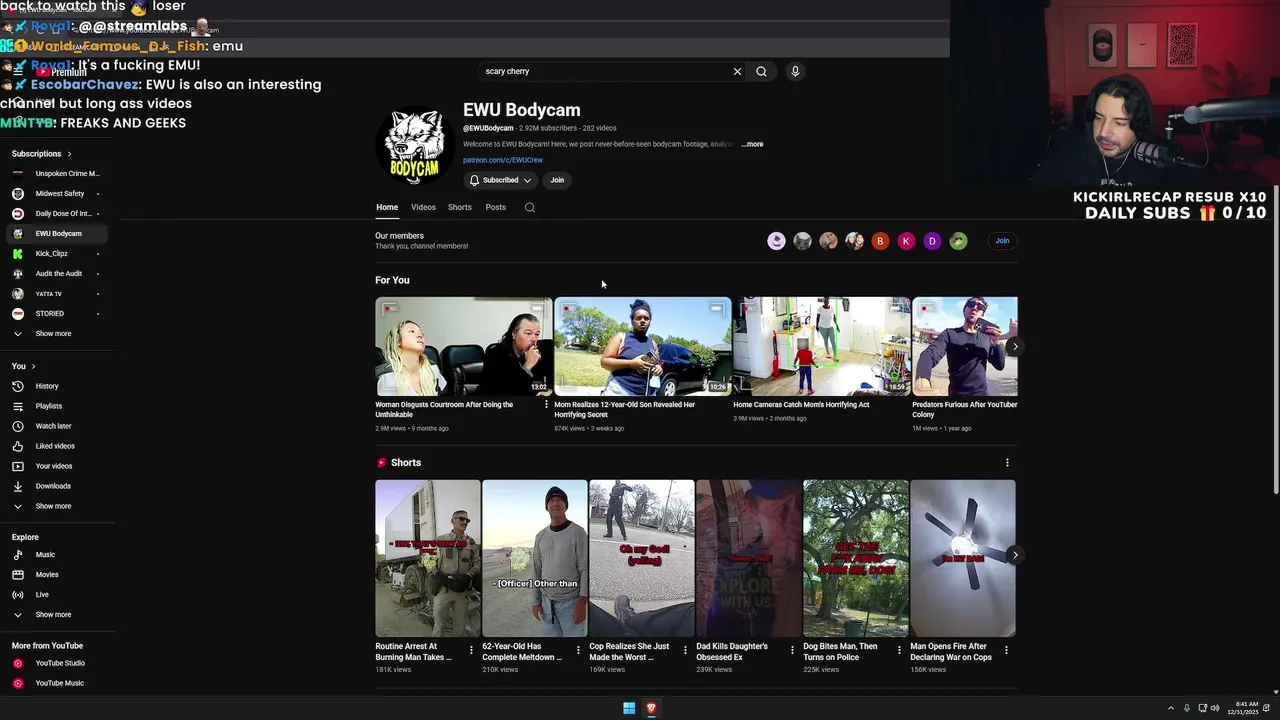Open Watch later in the sidebar
1280x720 pixels.
point(57,426)
